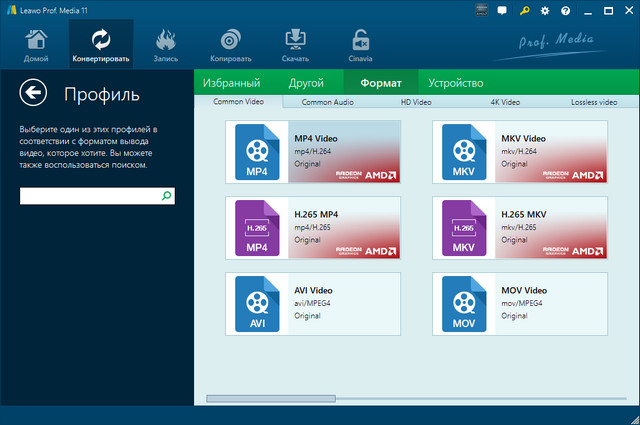This screenshot has height=425, width=640.
Task: Choose the H.265 MKV profile
Action: coord(519,227)
